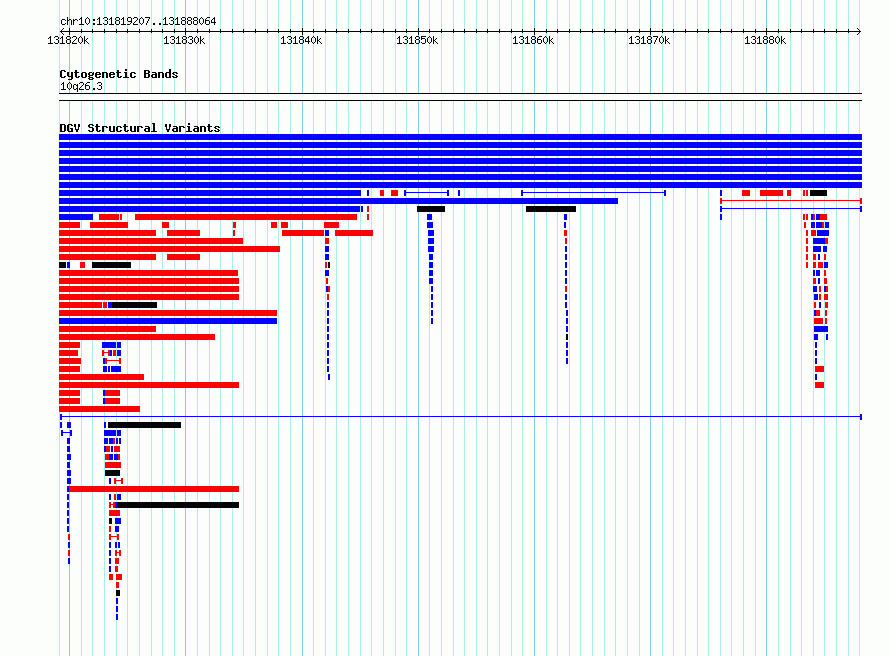Select the black variant bar near 131860k
This screenshot has width=890, height=656.
[x=551, y=209]
